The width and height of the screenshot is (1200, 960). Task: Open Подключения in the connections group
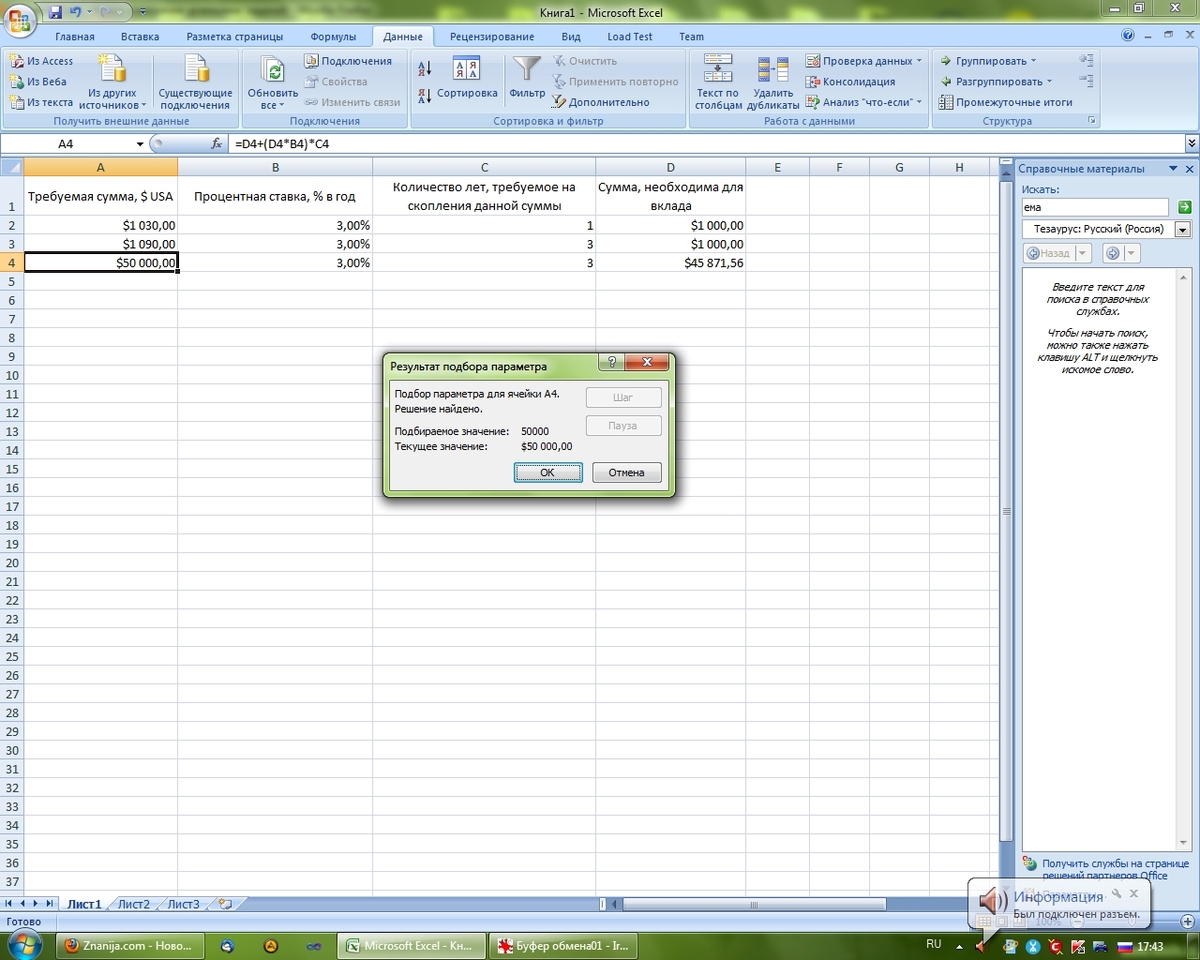click(x=348, y=61)
